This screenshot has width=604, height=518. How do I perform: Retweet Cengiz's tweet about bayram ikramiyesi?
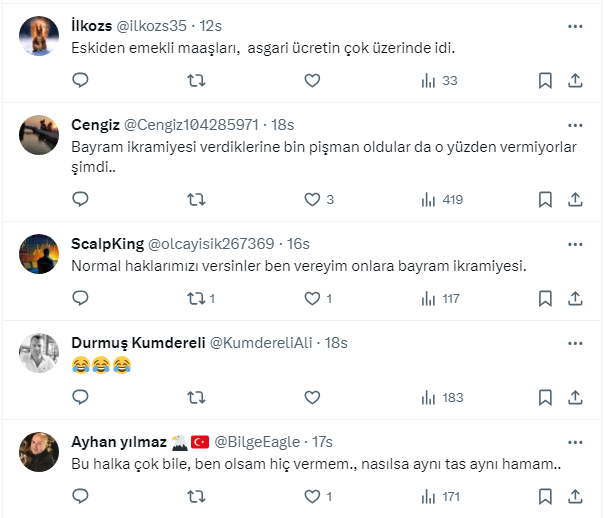197,199
